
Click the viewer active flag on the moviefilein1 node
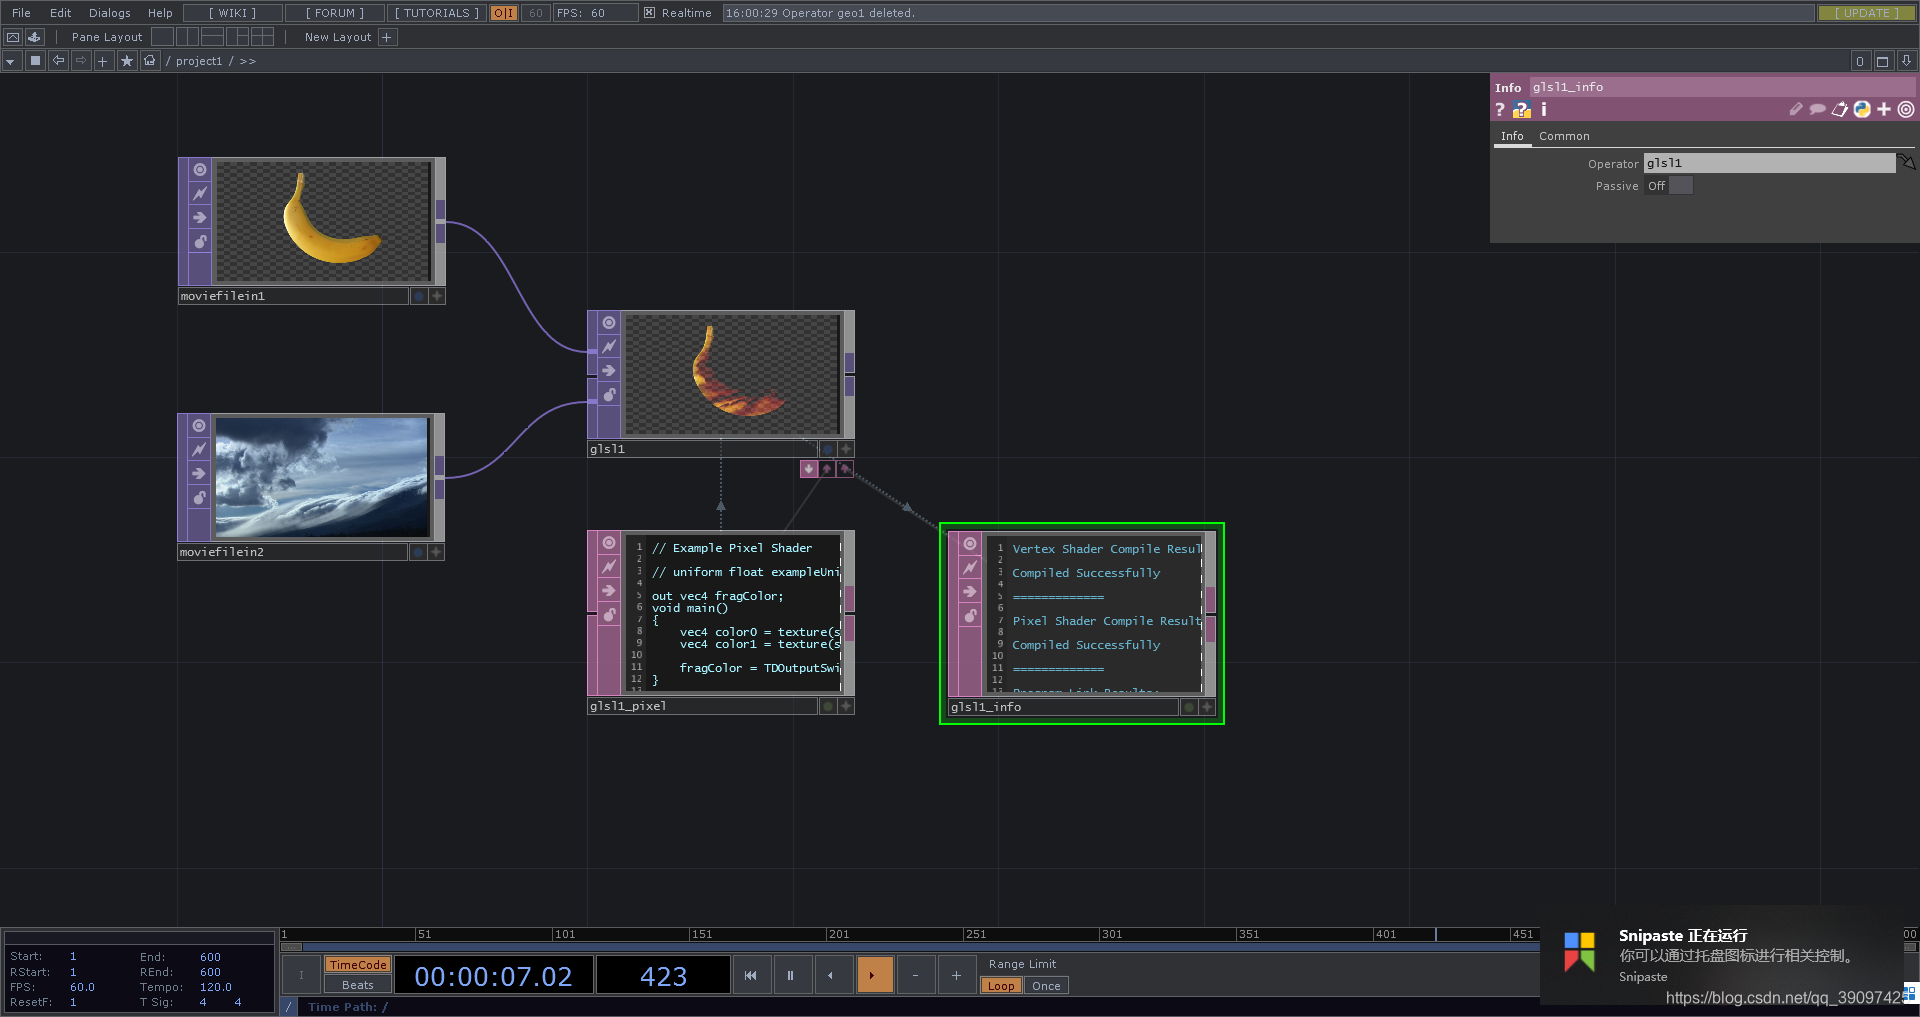tap(199, 168)
